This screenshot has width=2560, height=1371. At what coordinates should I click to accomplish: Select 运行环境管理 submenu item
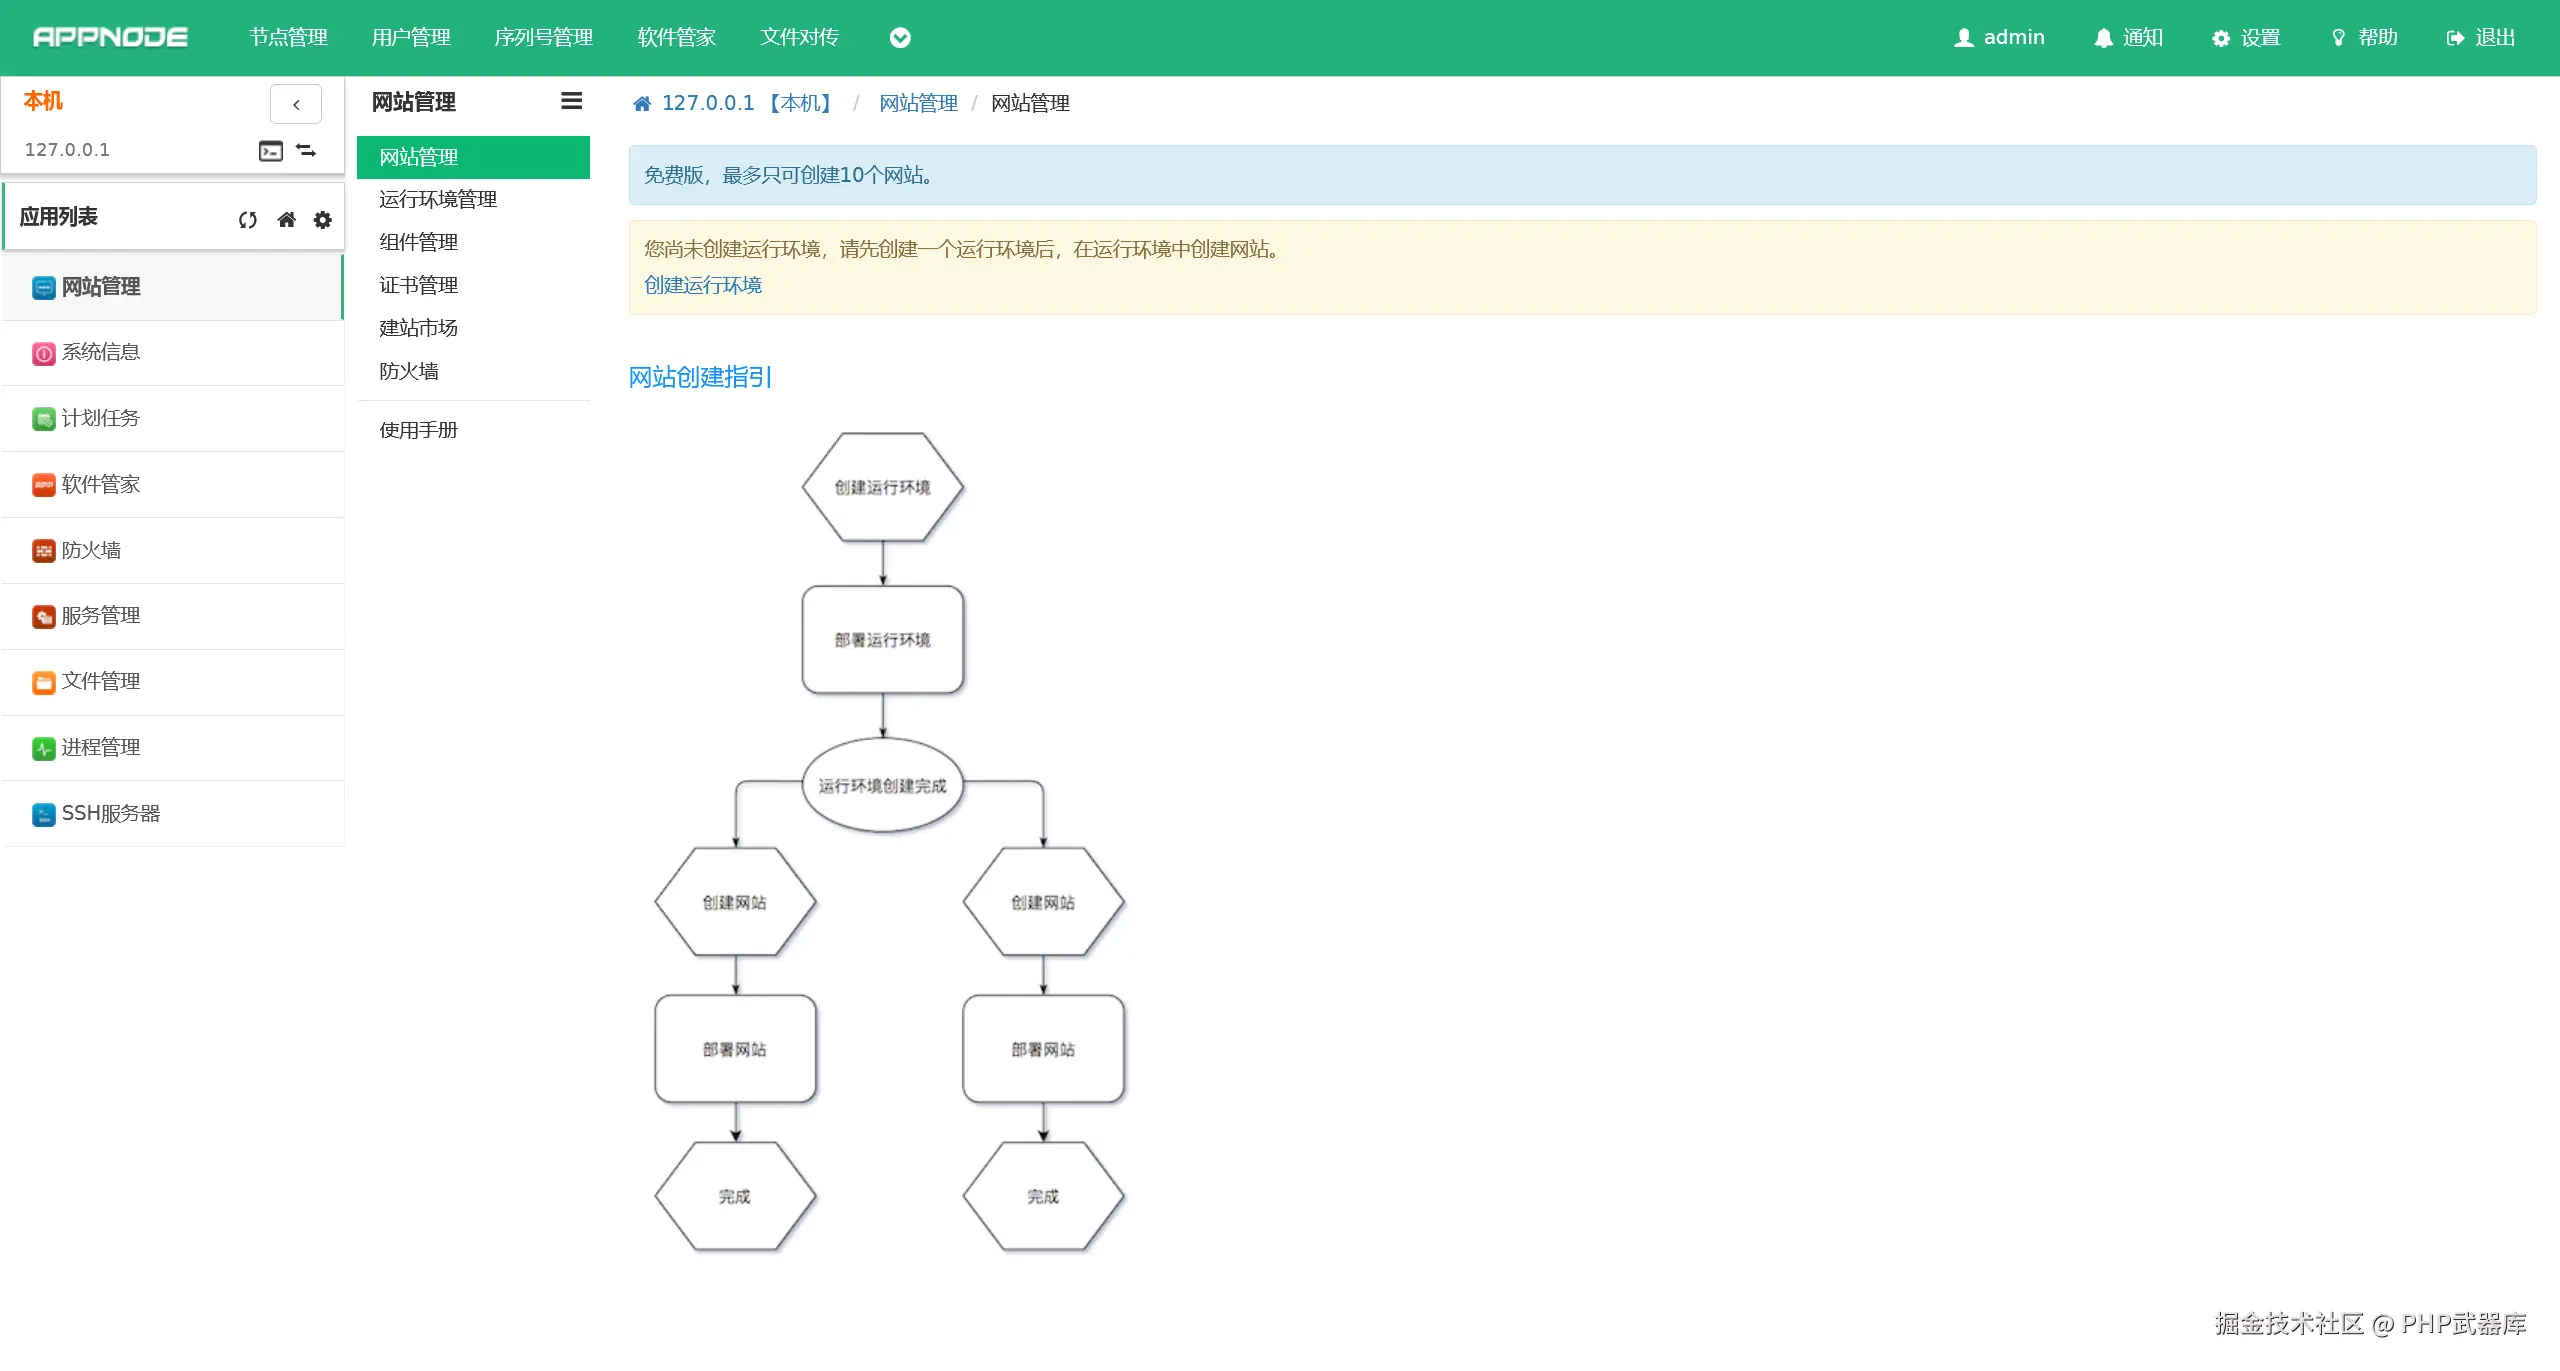coord(438,199)
